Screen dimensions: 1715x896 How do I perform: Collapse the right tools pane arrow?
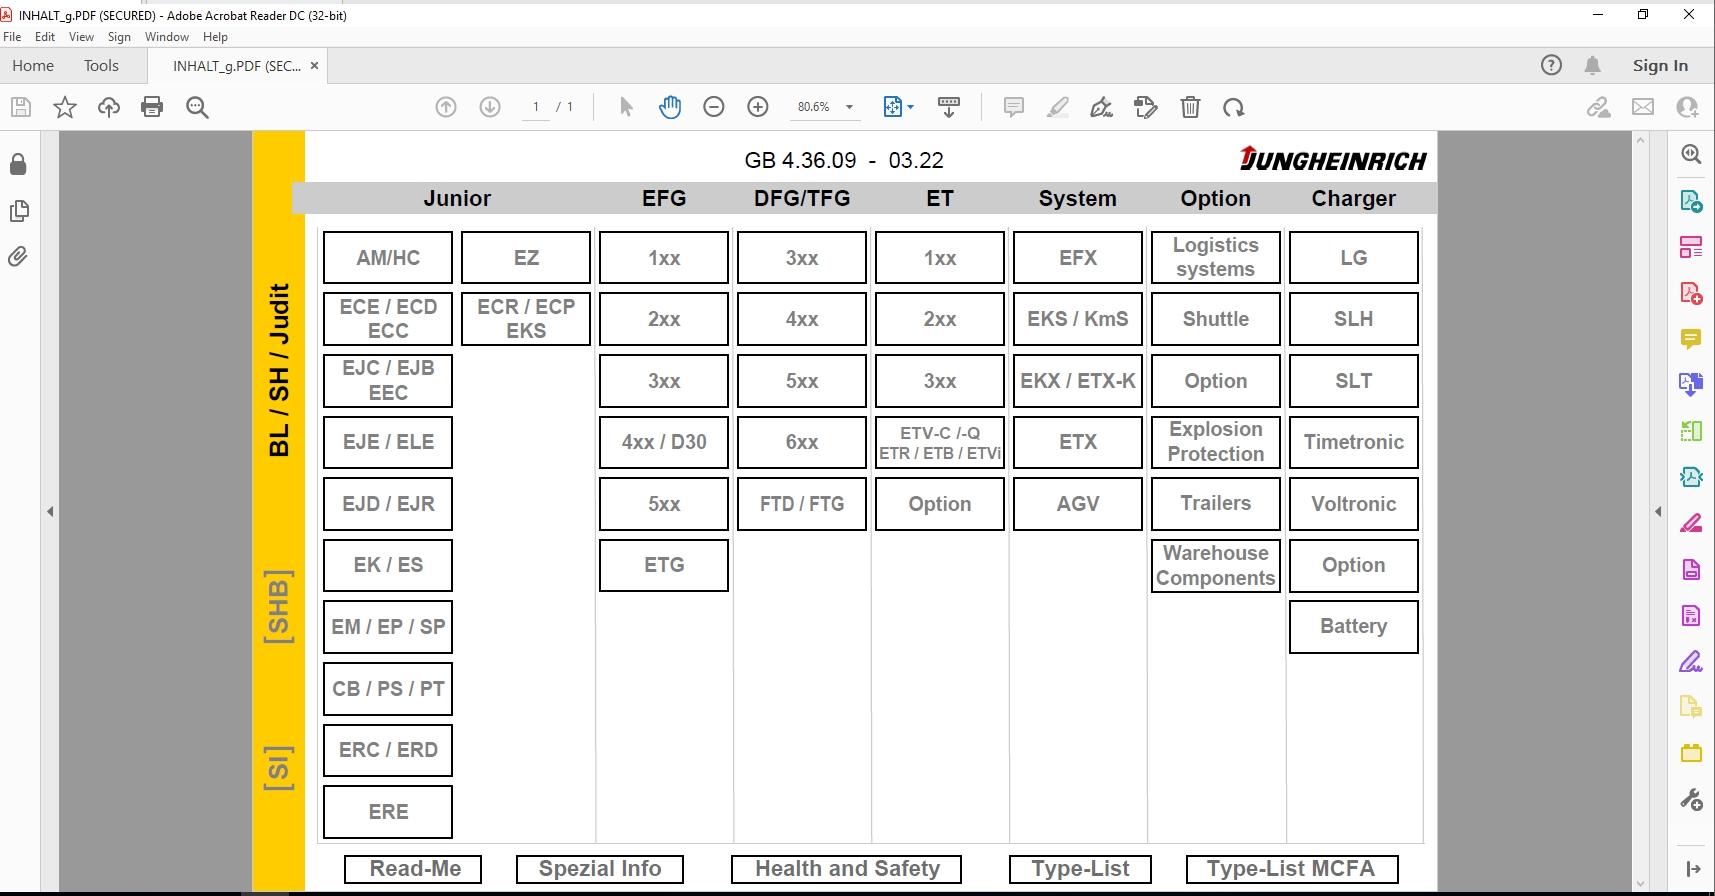[x=1658, y=511]
